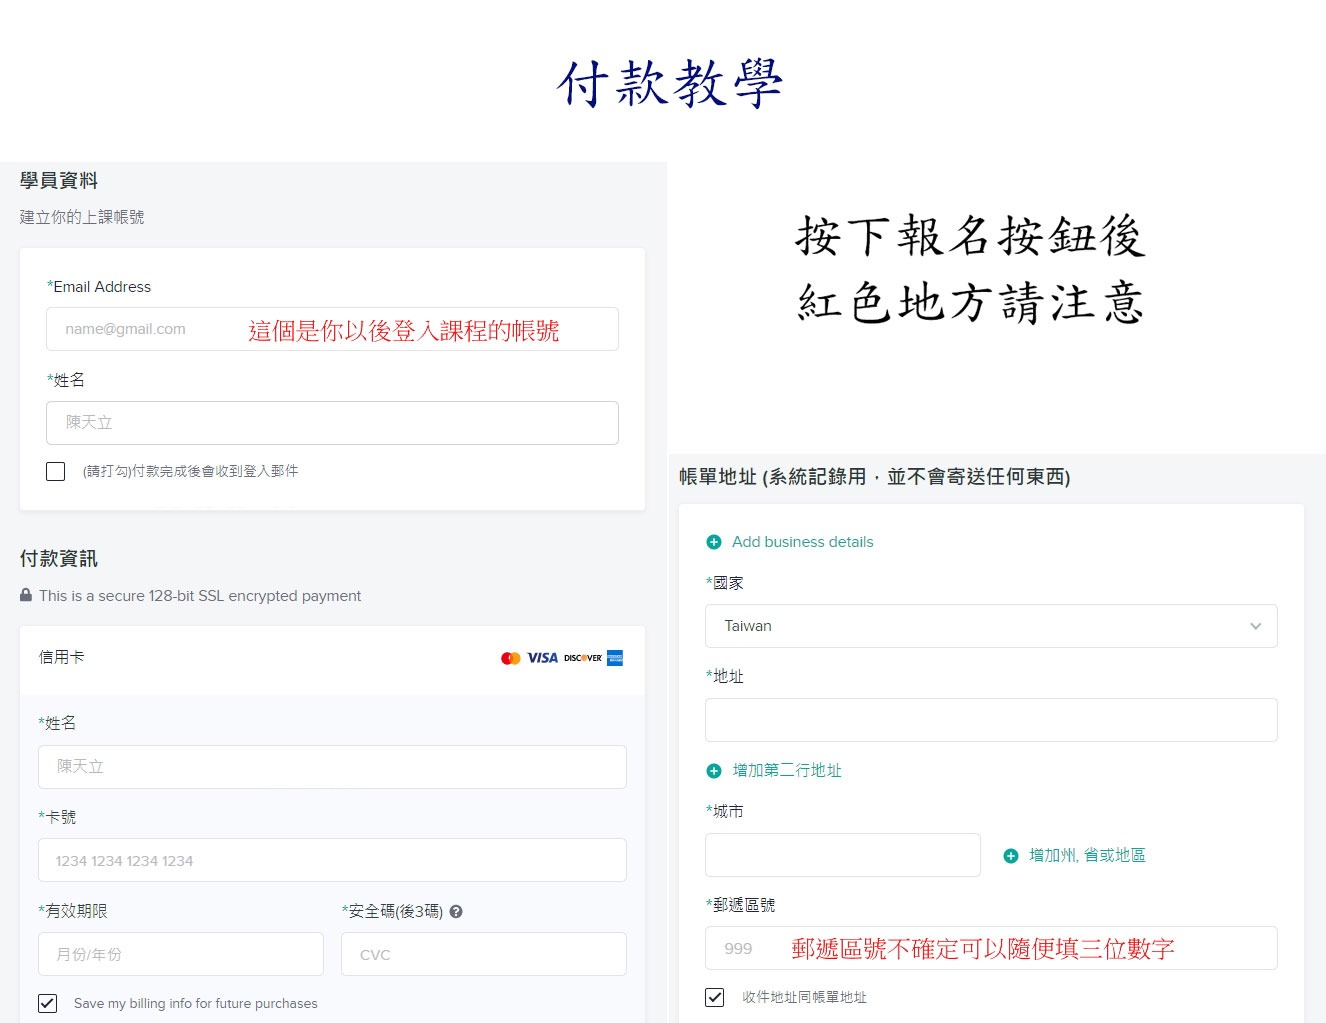Click the Mastercard logo icon
The height and width of the screenshot is (1023, 1326).
[x=511, y=658]
